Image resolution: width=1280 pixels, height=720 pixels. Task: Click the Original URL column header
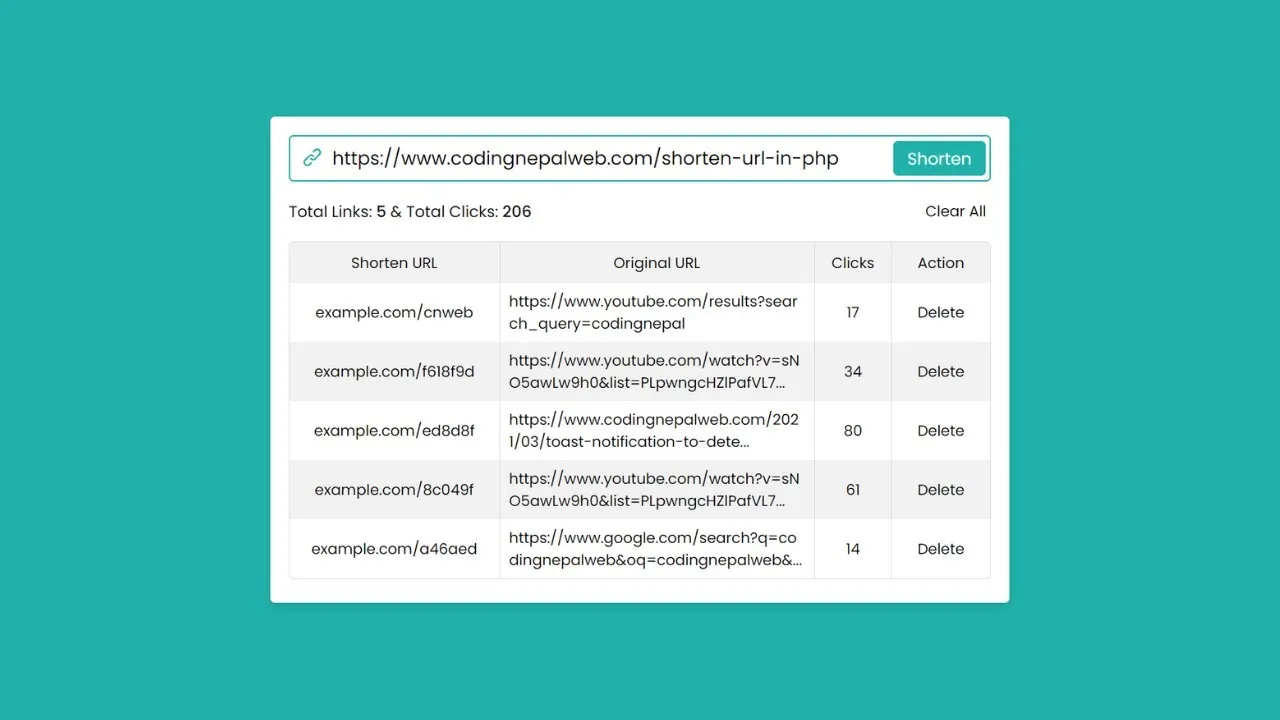[x=657, y=263]
